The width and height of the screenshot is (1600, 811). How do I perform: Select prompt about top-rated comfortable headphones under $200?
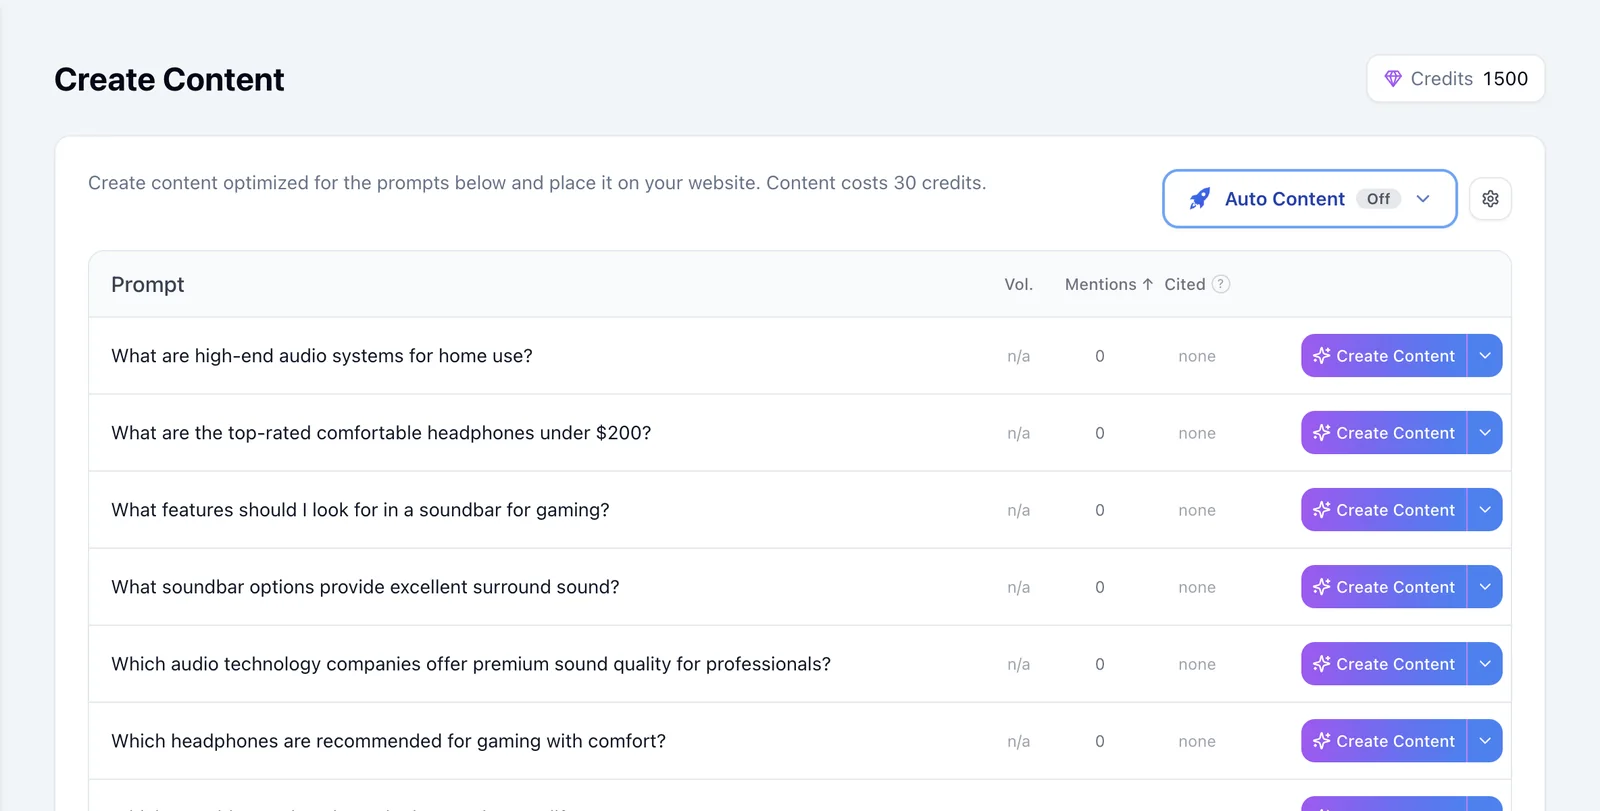pyautogui.click(x=381, y=433)
